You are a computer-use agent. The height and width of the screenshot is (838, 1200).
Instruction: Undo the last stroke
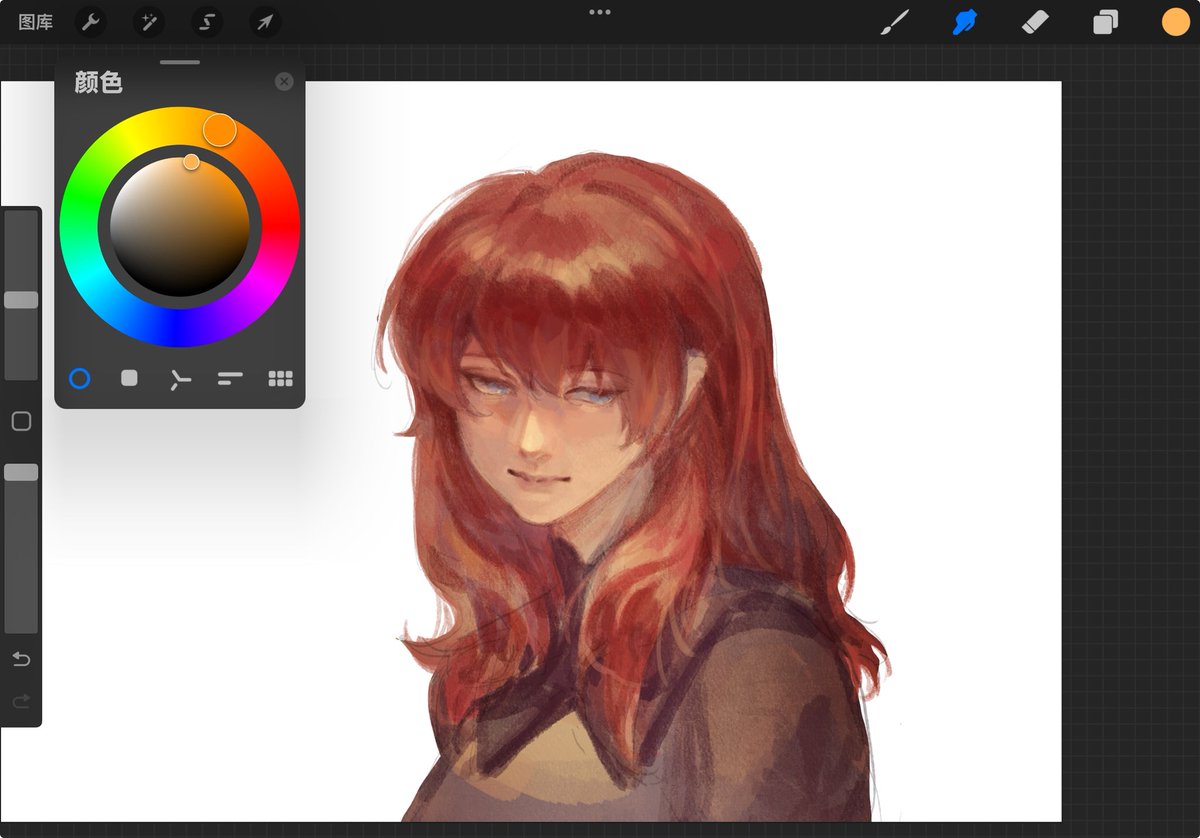(21, 659)
